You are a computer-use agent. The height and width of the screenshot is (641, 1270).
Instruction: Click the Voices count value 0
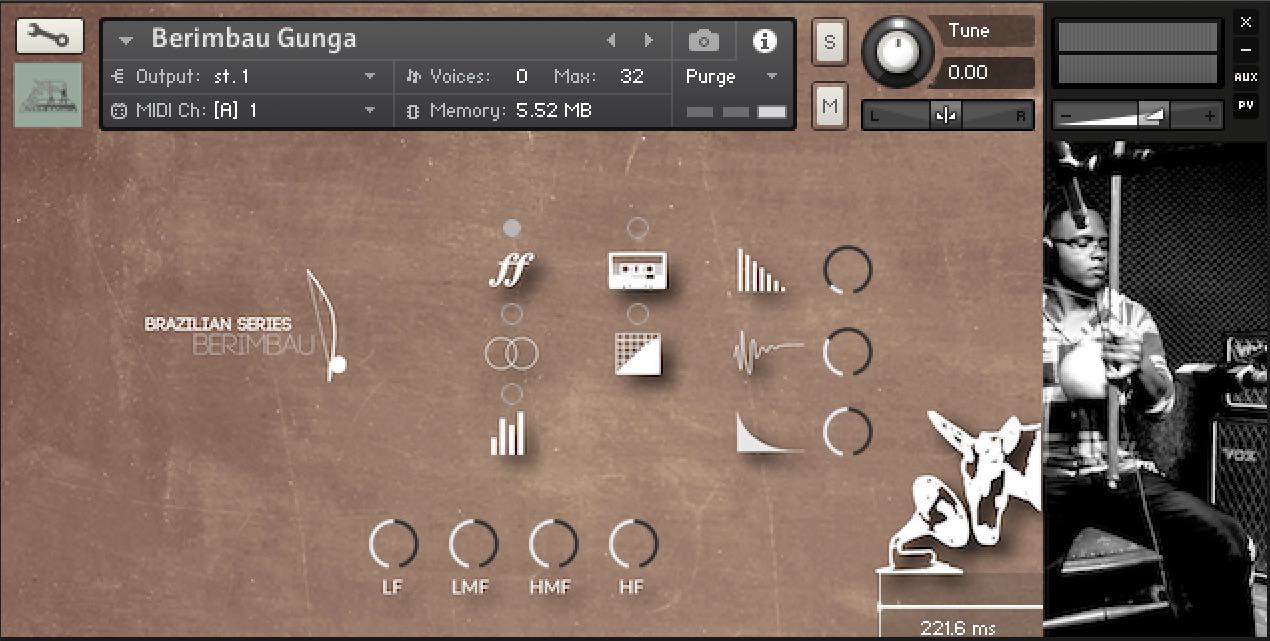522,77
